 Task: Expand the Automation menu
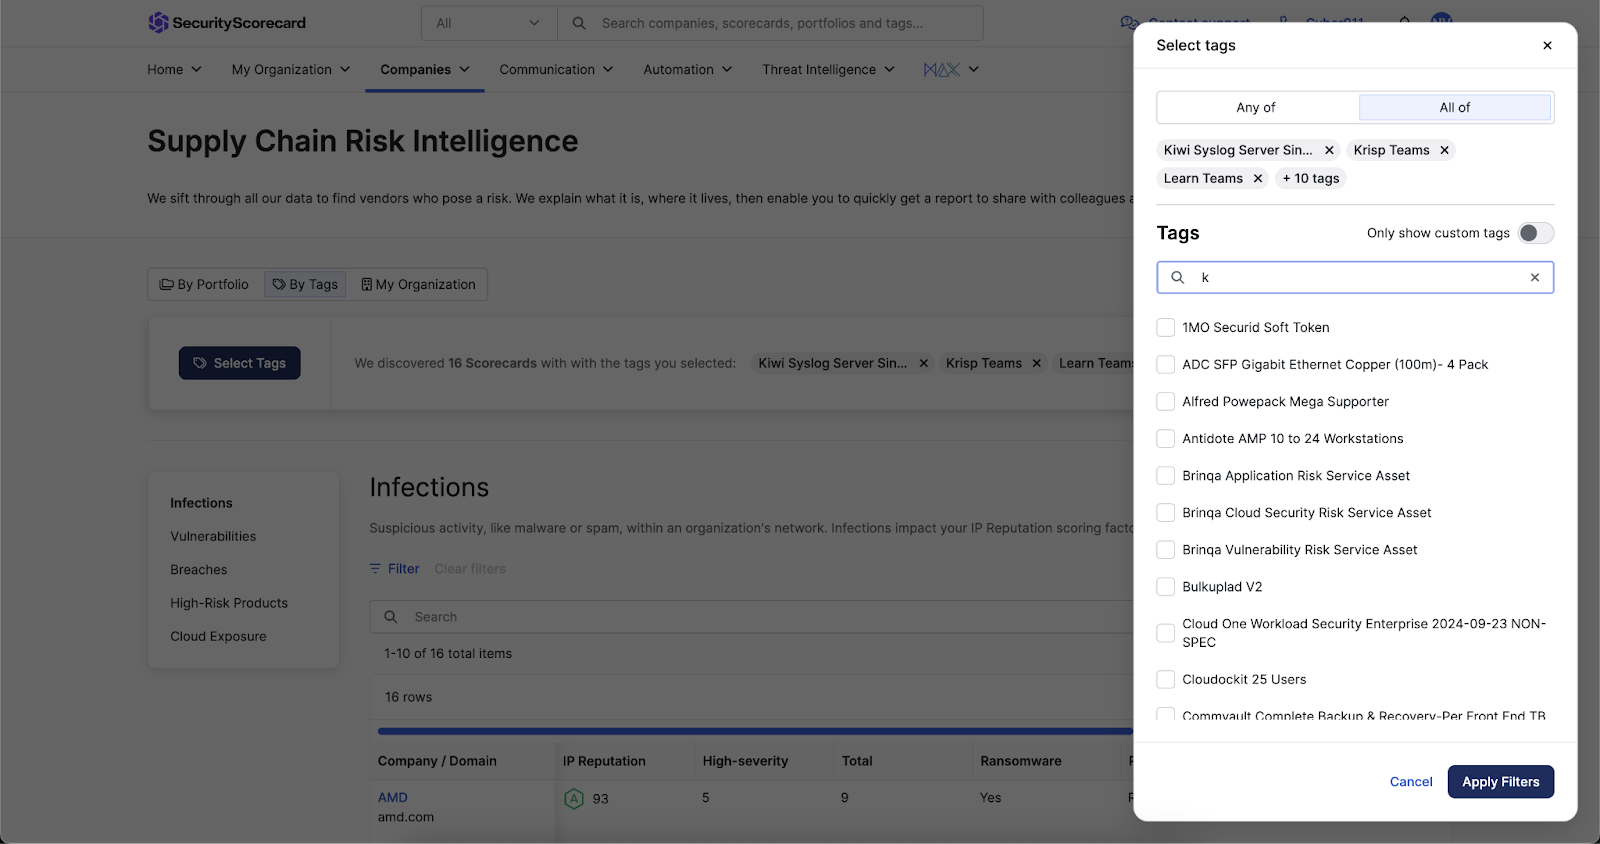(688, 69)
